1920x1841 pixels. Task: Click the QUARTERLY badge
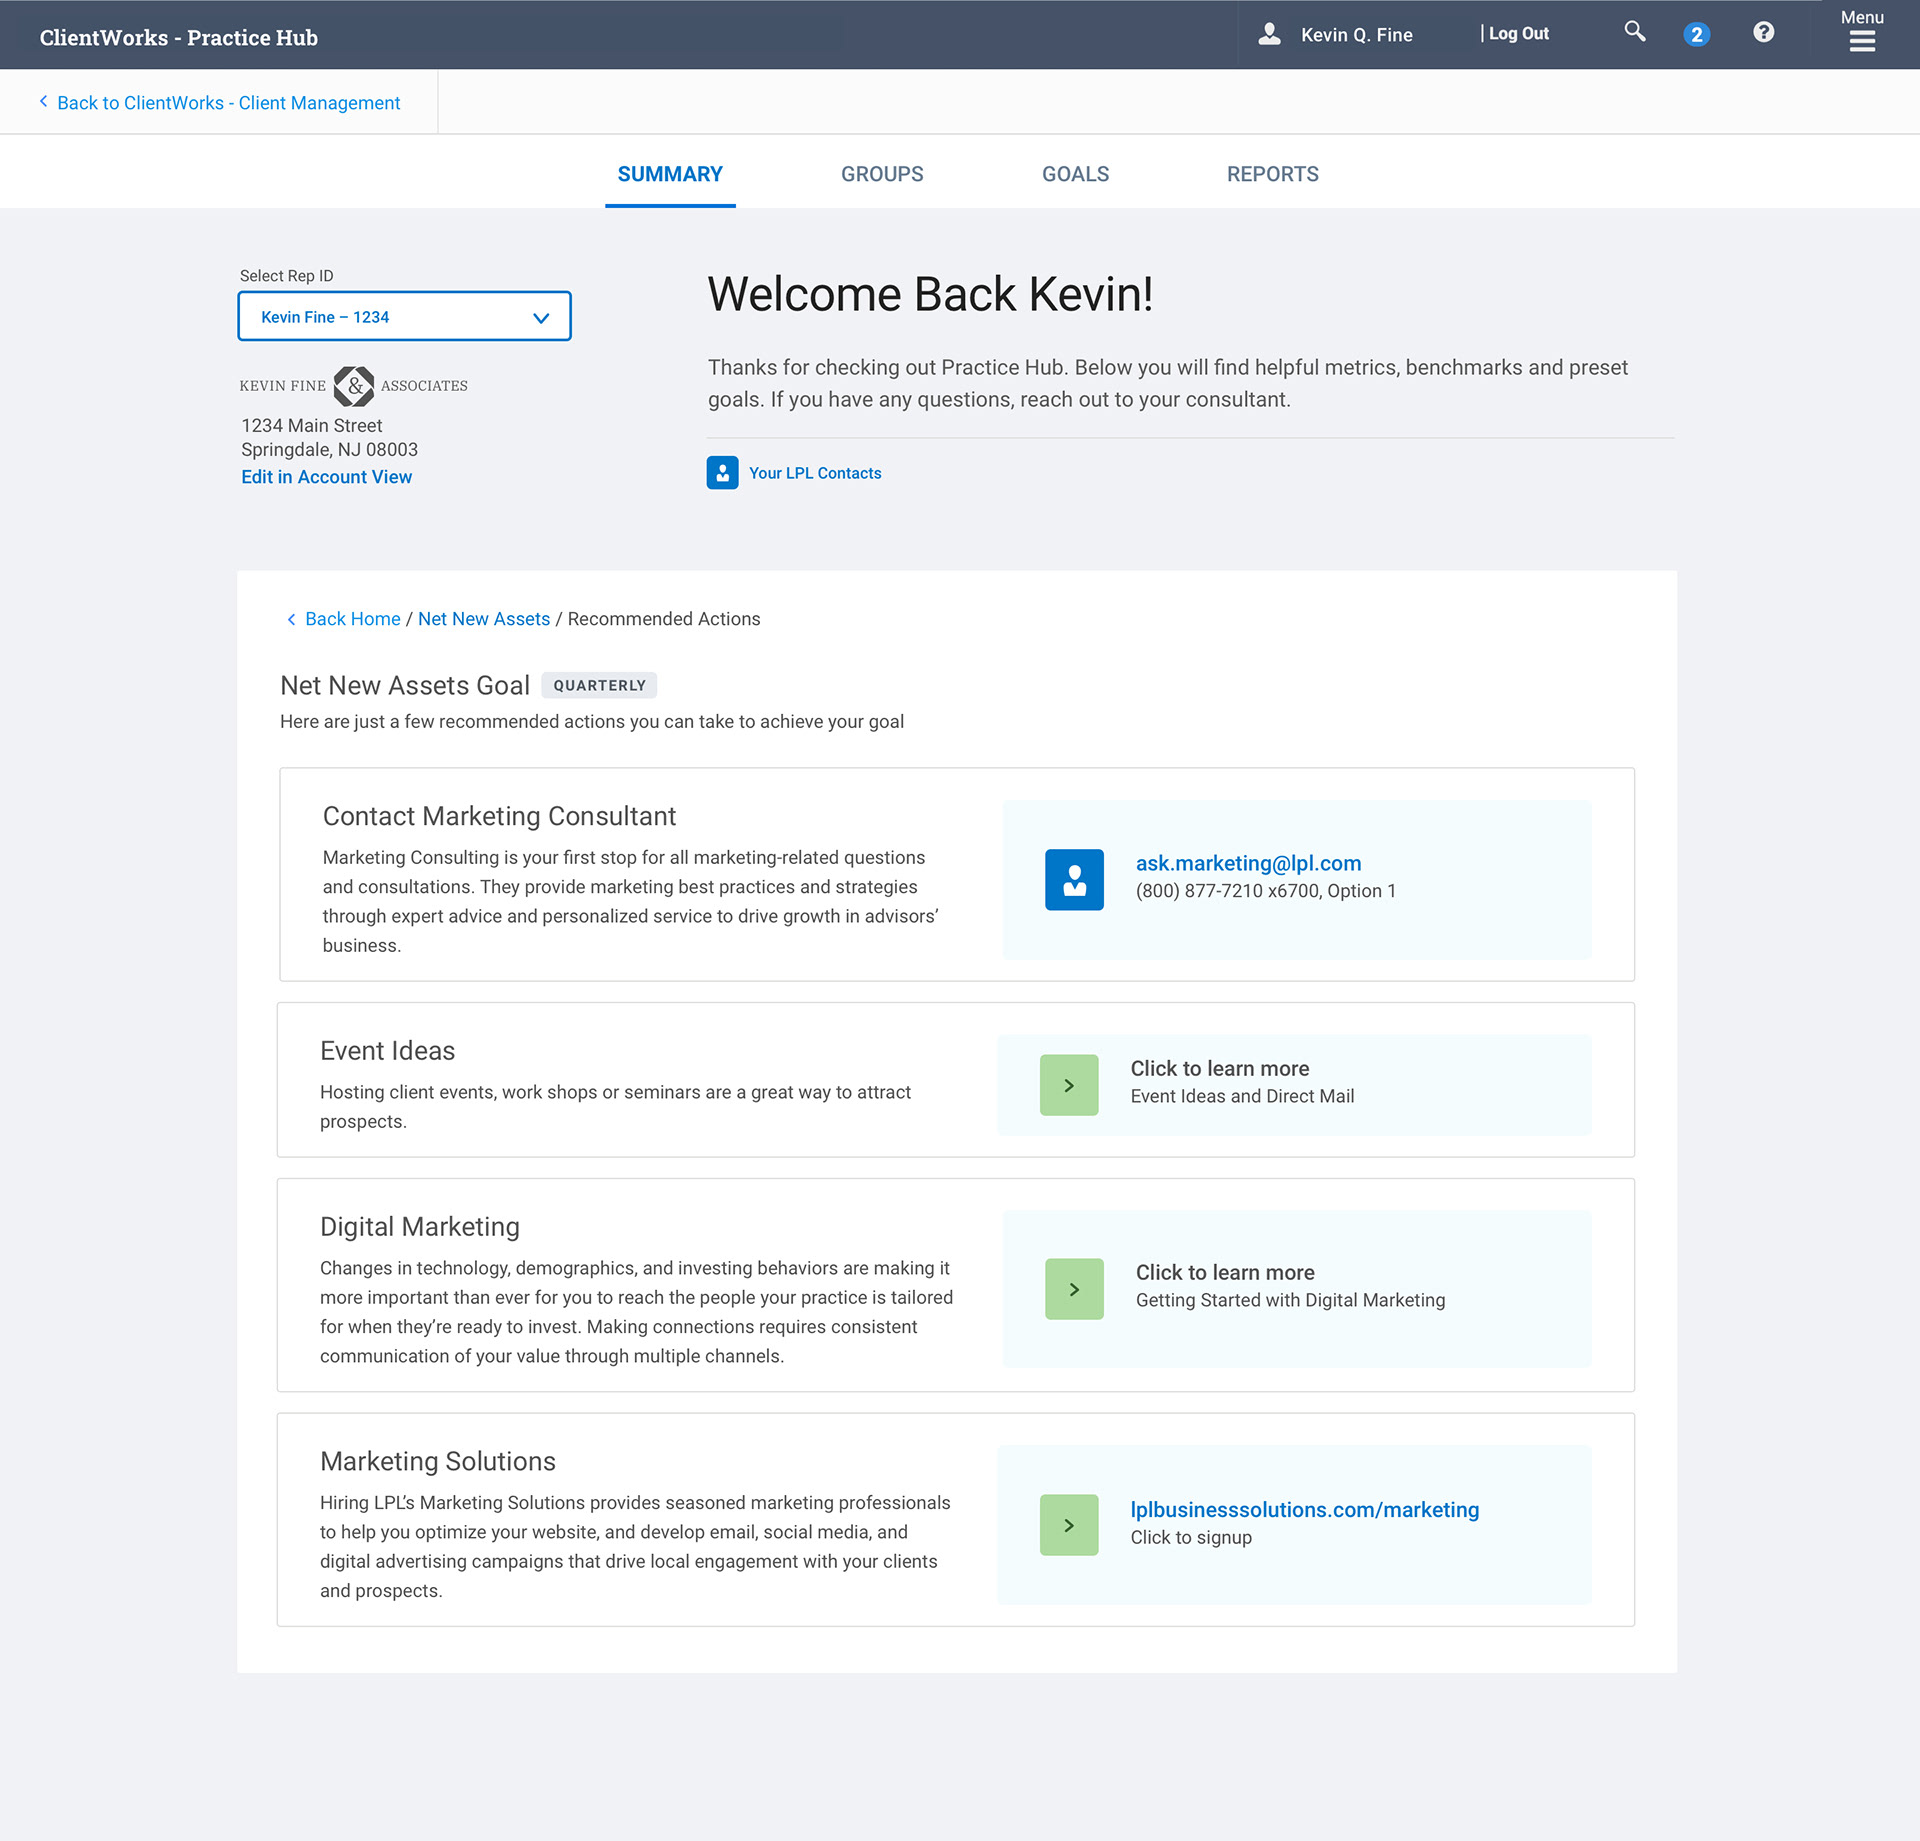pos(600,686)
